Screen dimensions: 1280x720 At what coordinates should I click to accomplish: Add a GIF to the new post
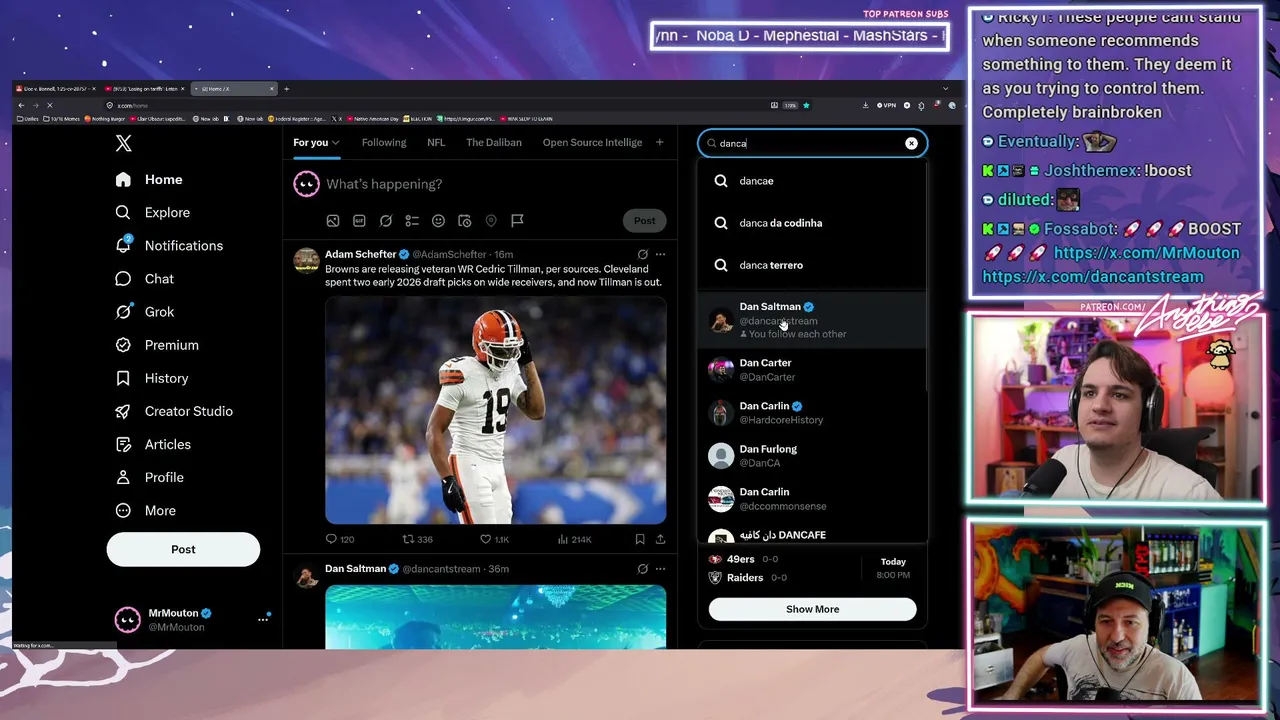pyautogui.click(x=359, y=221)
